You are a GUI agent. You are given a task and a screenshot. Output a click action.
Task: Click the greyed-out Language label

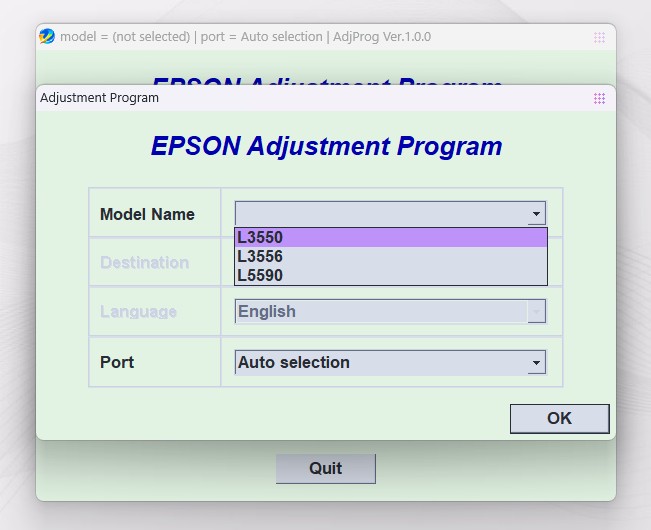pyautogui.click(x=138, y=312)
